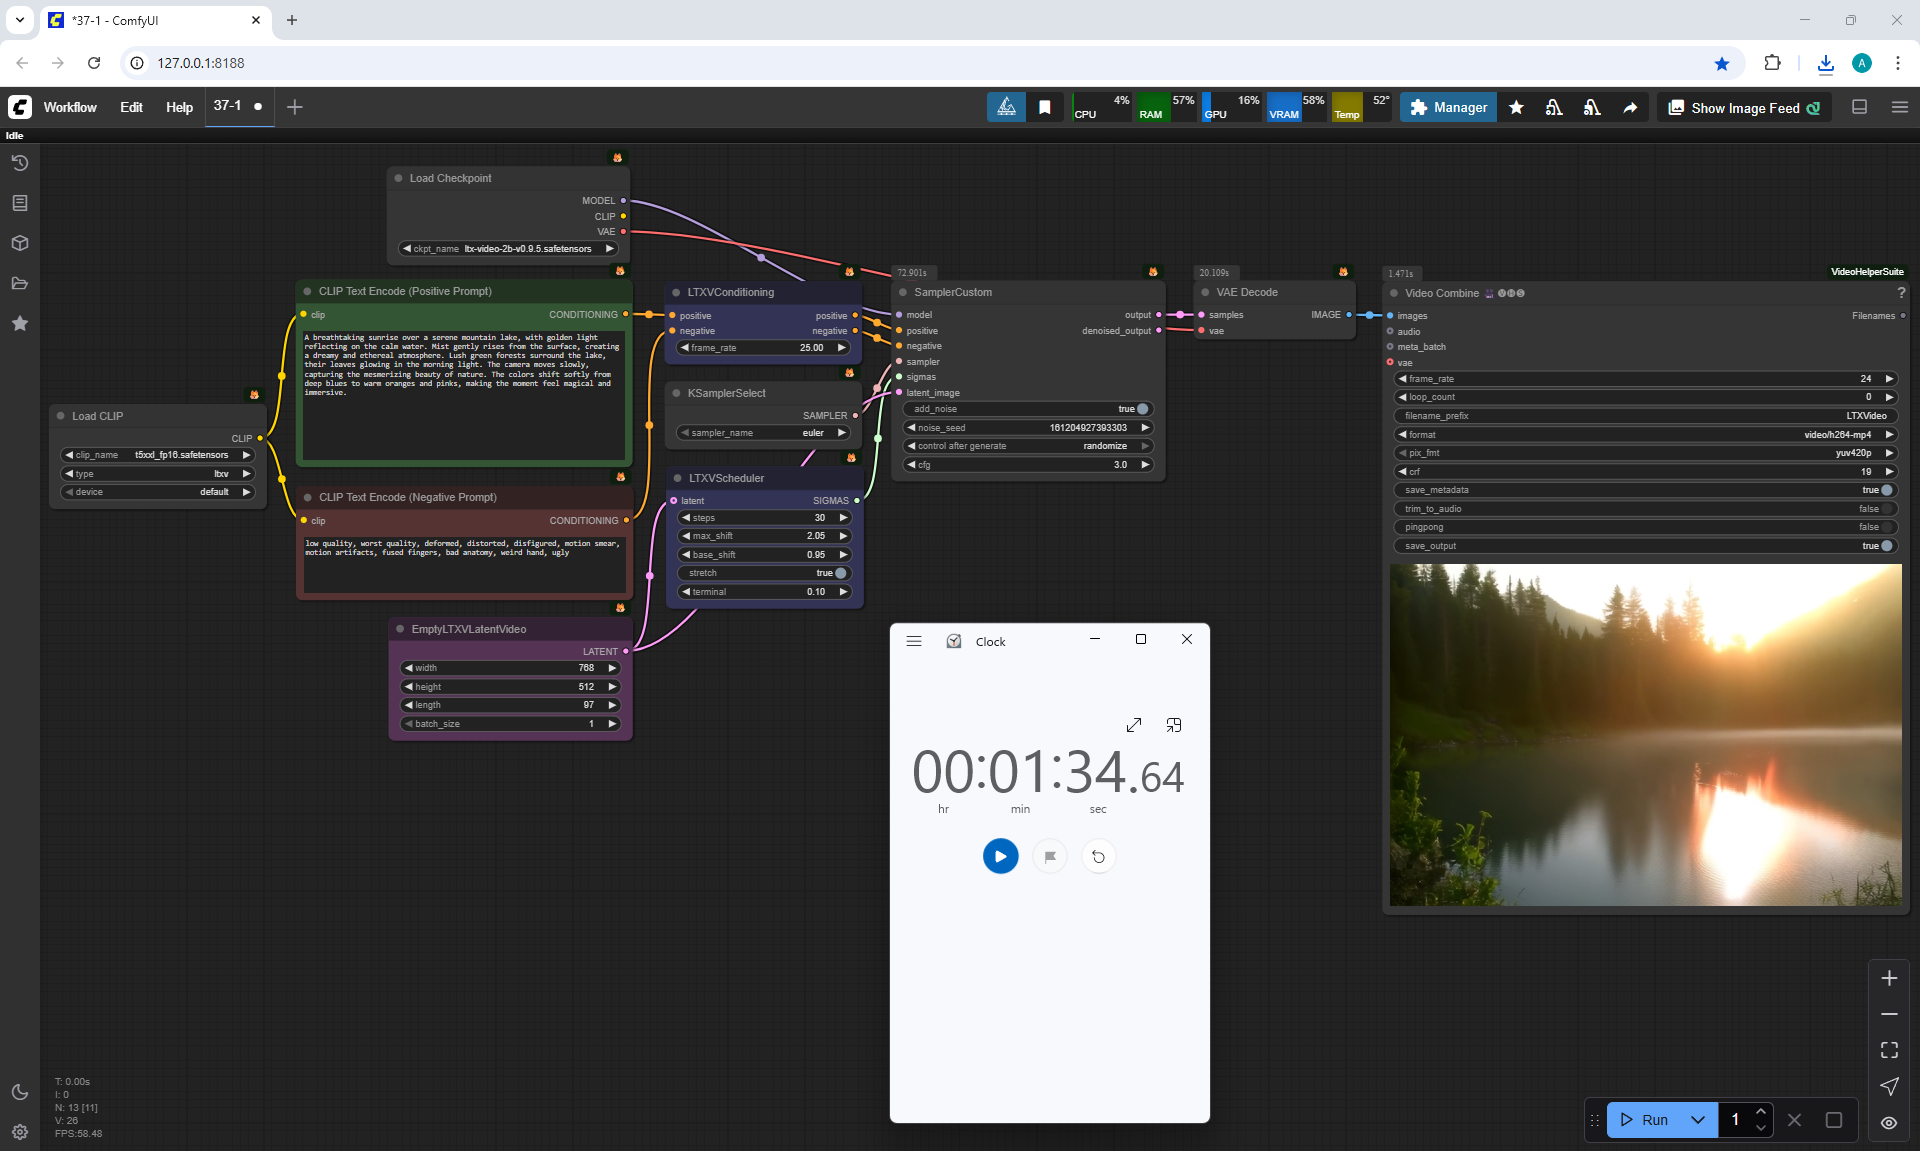Toggle stretch option in LTXVScheduler

840,573
